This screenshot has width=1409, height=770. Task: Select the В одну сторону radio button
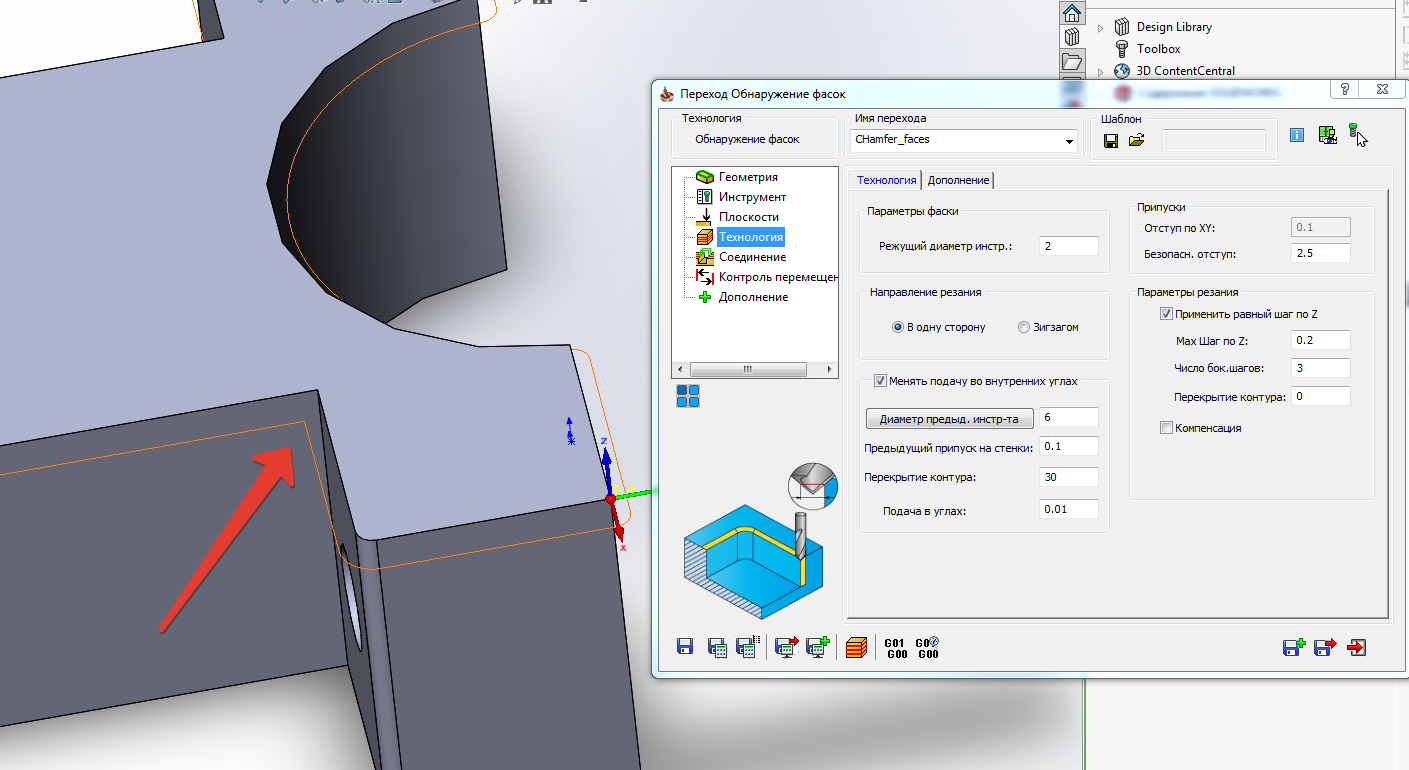898,327
